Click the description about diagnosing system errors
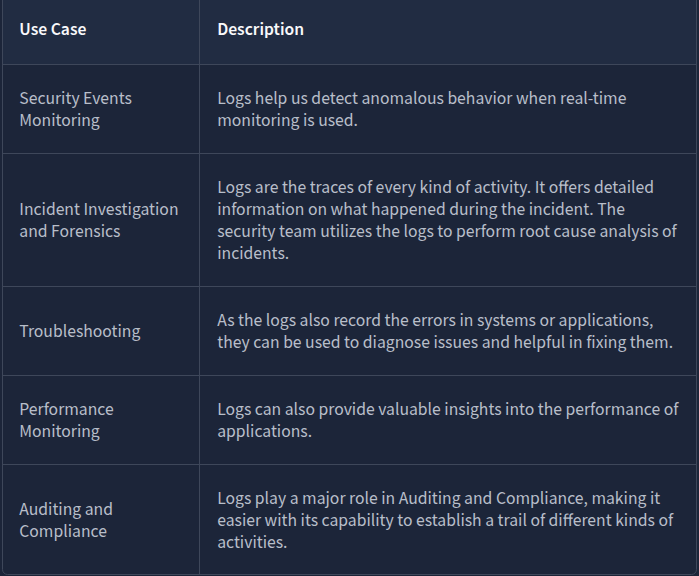Image resolution: width=699 pixels, height=576 pixels. click(443, 331)
